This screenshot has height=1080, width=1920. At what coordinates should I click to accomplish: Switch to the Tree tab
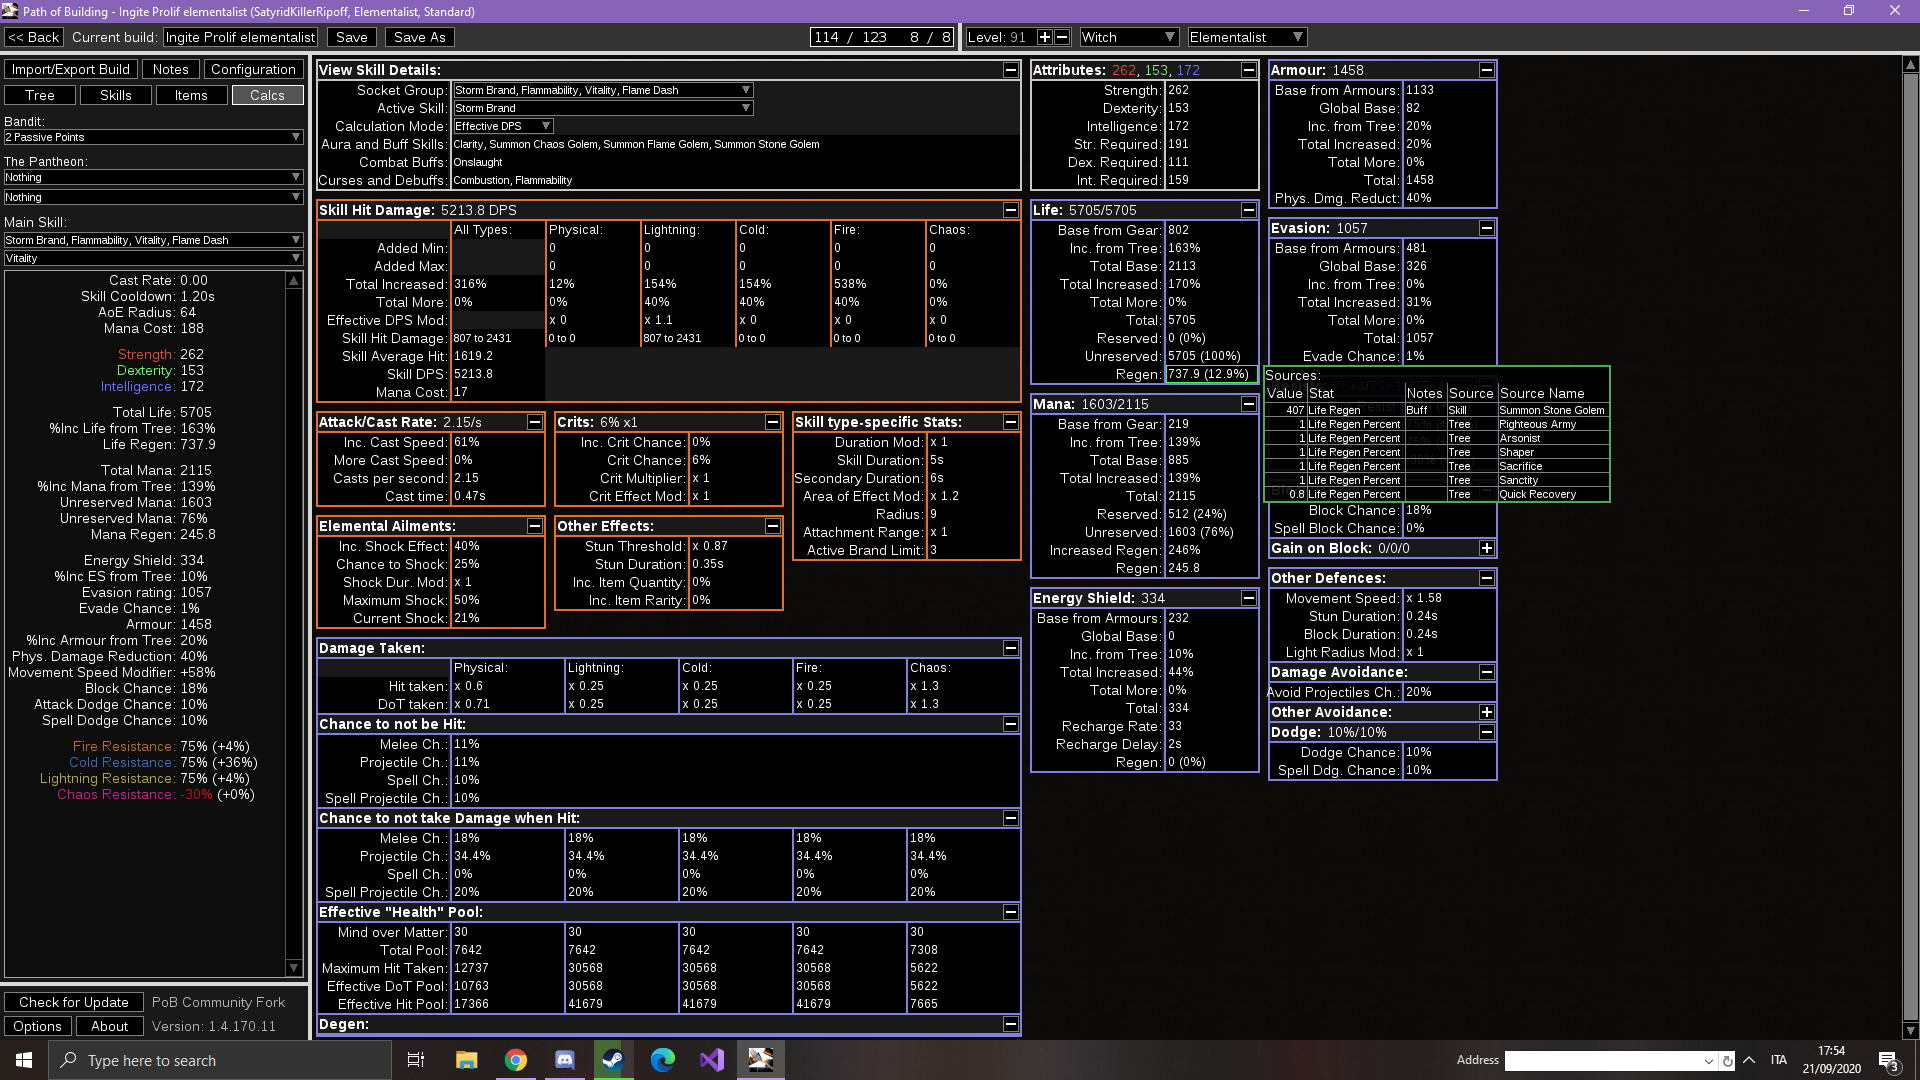click(x=40, y=95)
